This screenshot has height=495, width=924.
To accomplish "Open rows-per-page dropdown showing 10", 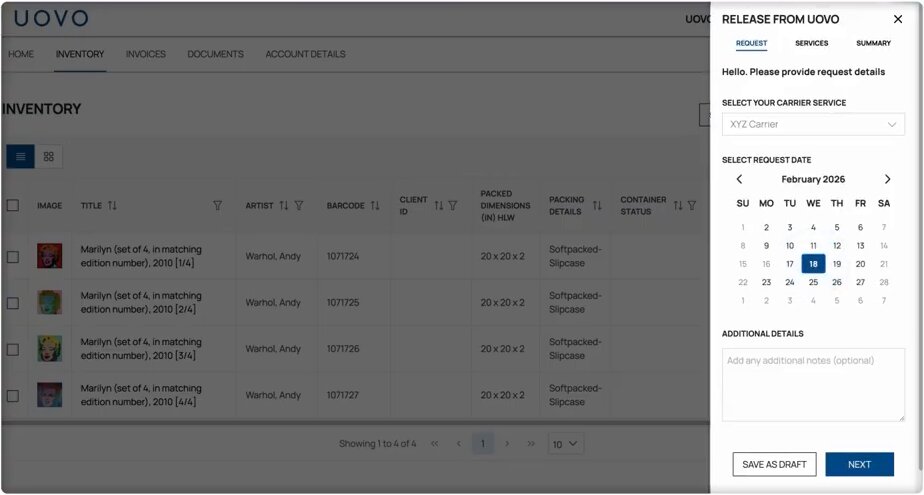I will [x=566, y=444].
